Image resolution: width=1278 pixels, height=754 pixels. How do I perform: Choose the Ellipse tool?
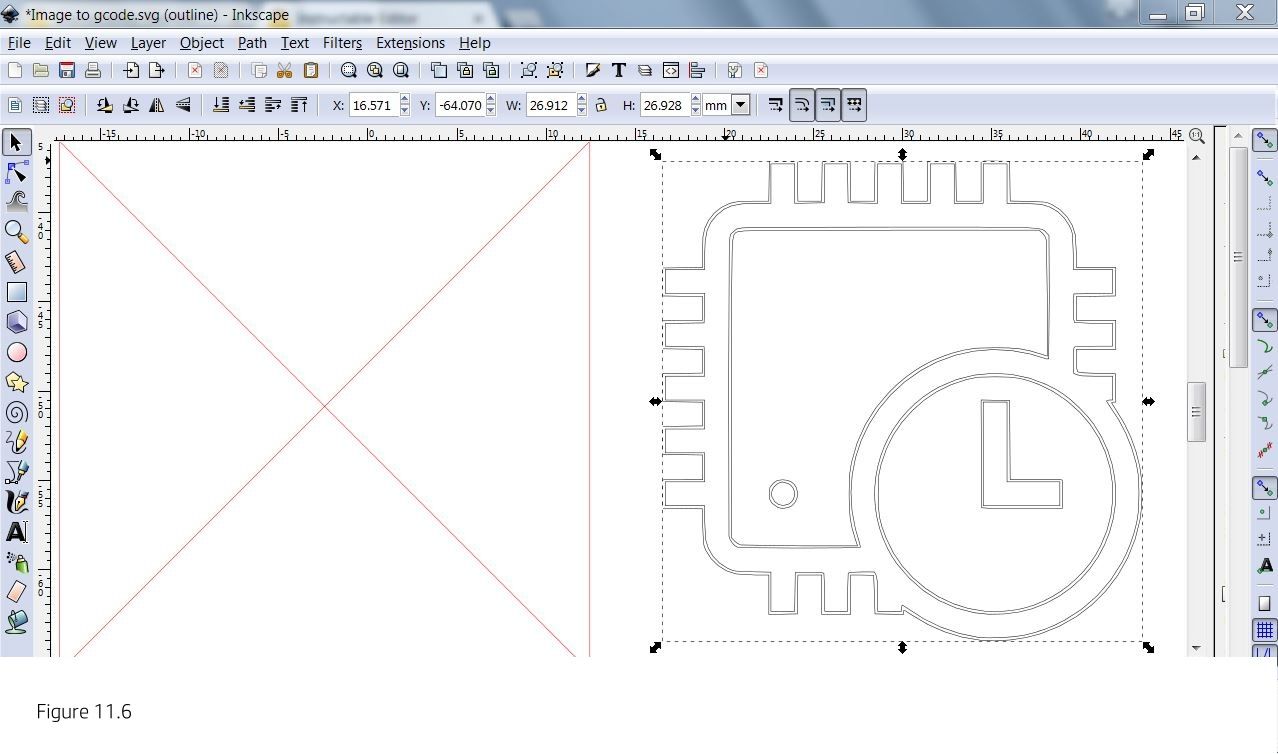16,351
